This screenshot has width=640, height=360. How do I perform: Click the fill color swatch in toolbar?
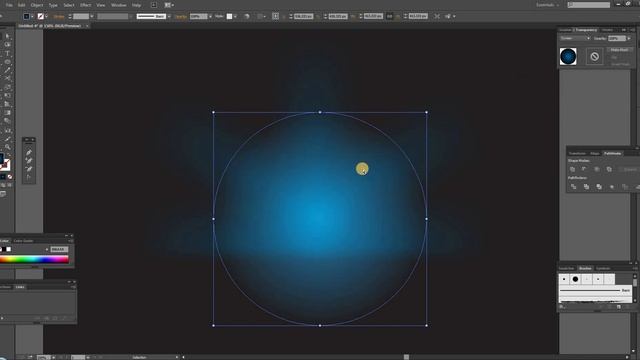pyautogui.click(x=1, y=159)
